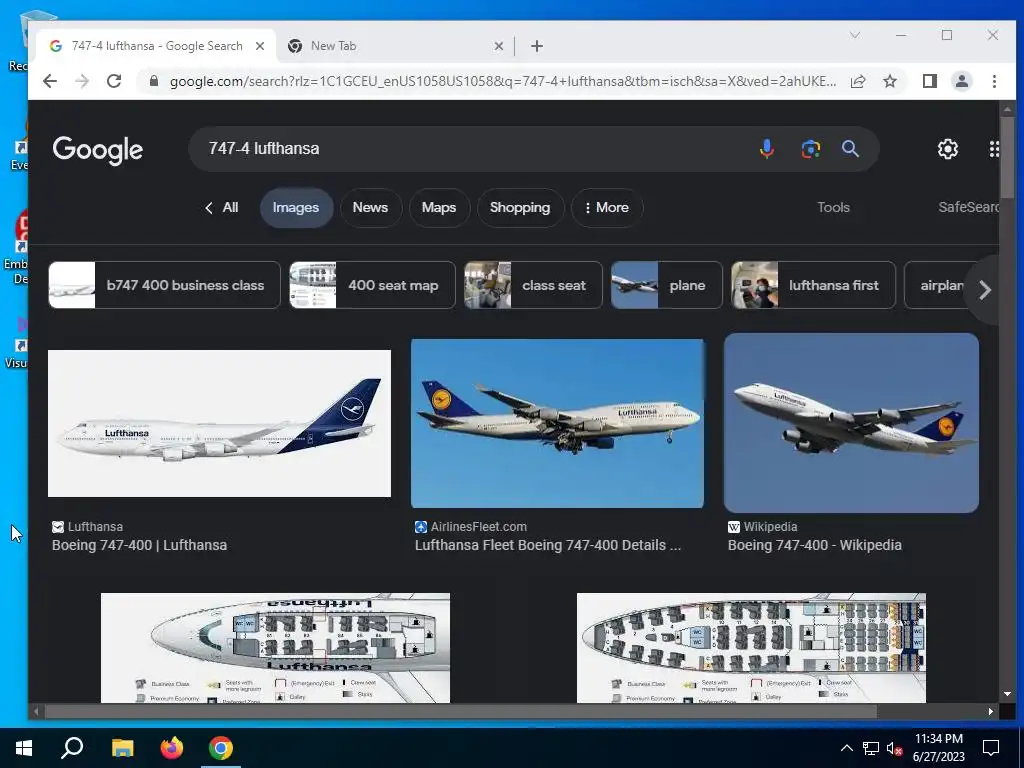Click the AirlinesFleet.com source label
Viewport: 1024px width, 768px height.
tap(479, 526)
